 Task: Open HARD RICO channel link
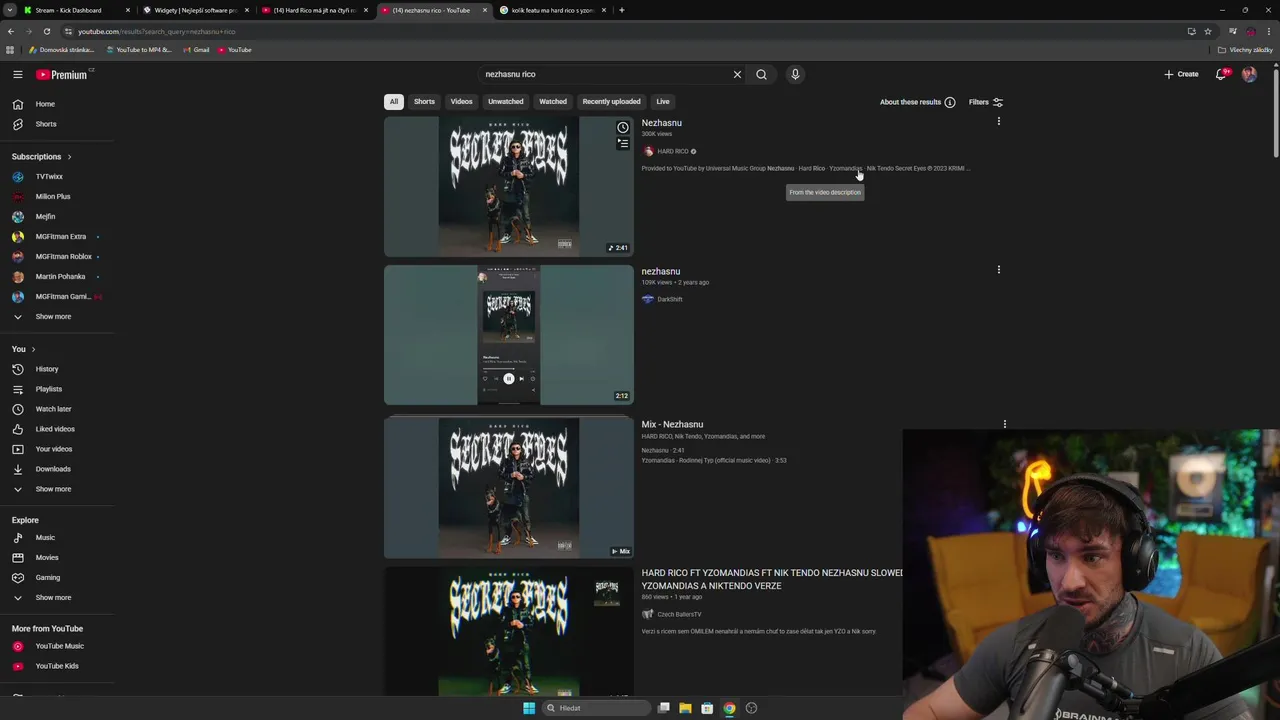coord(672,152)
